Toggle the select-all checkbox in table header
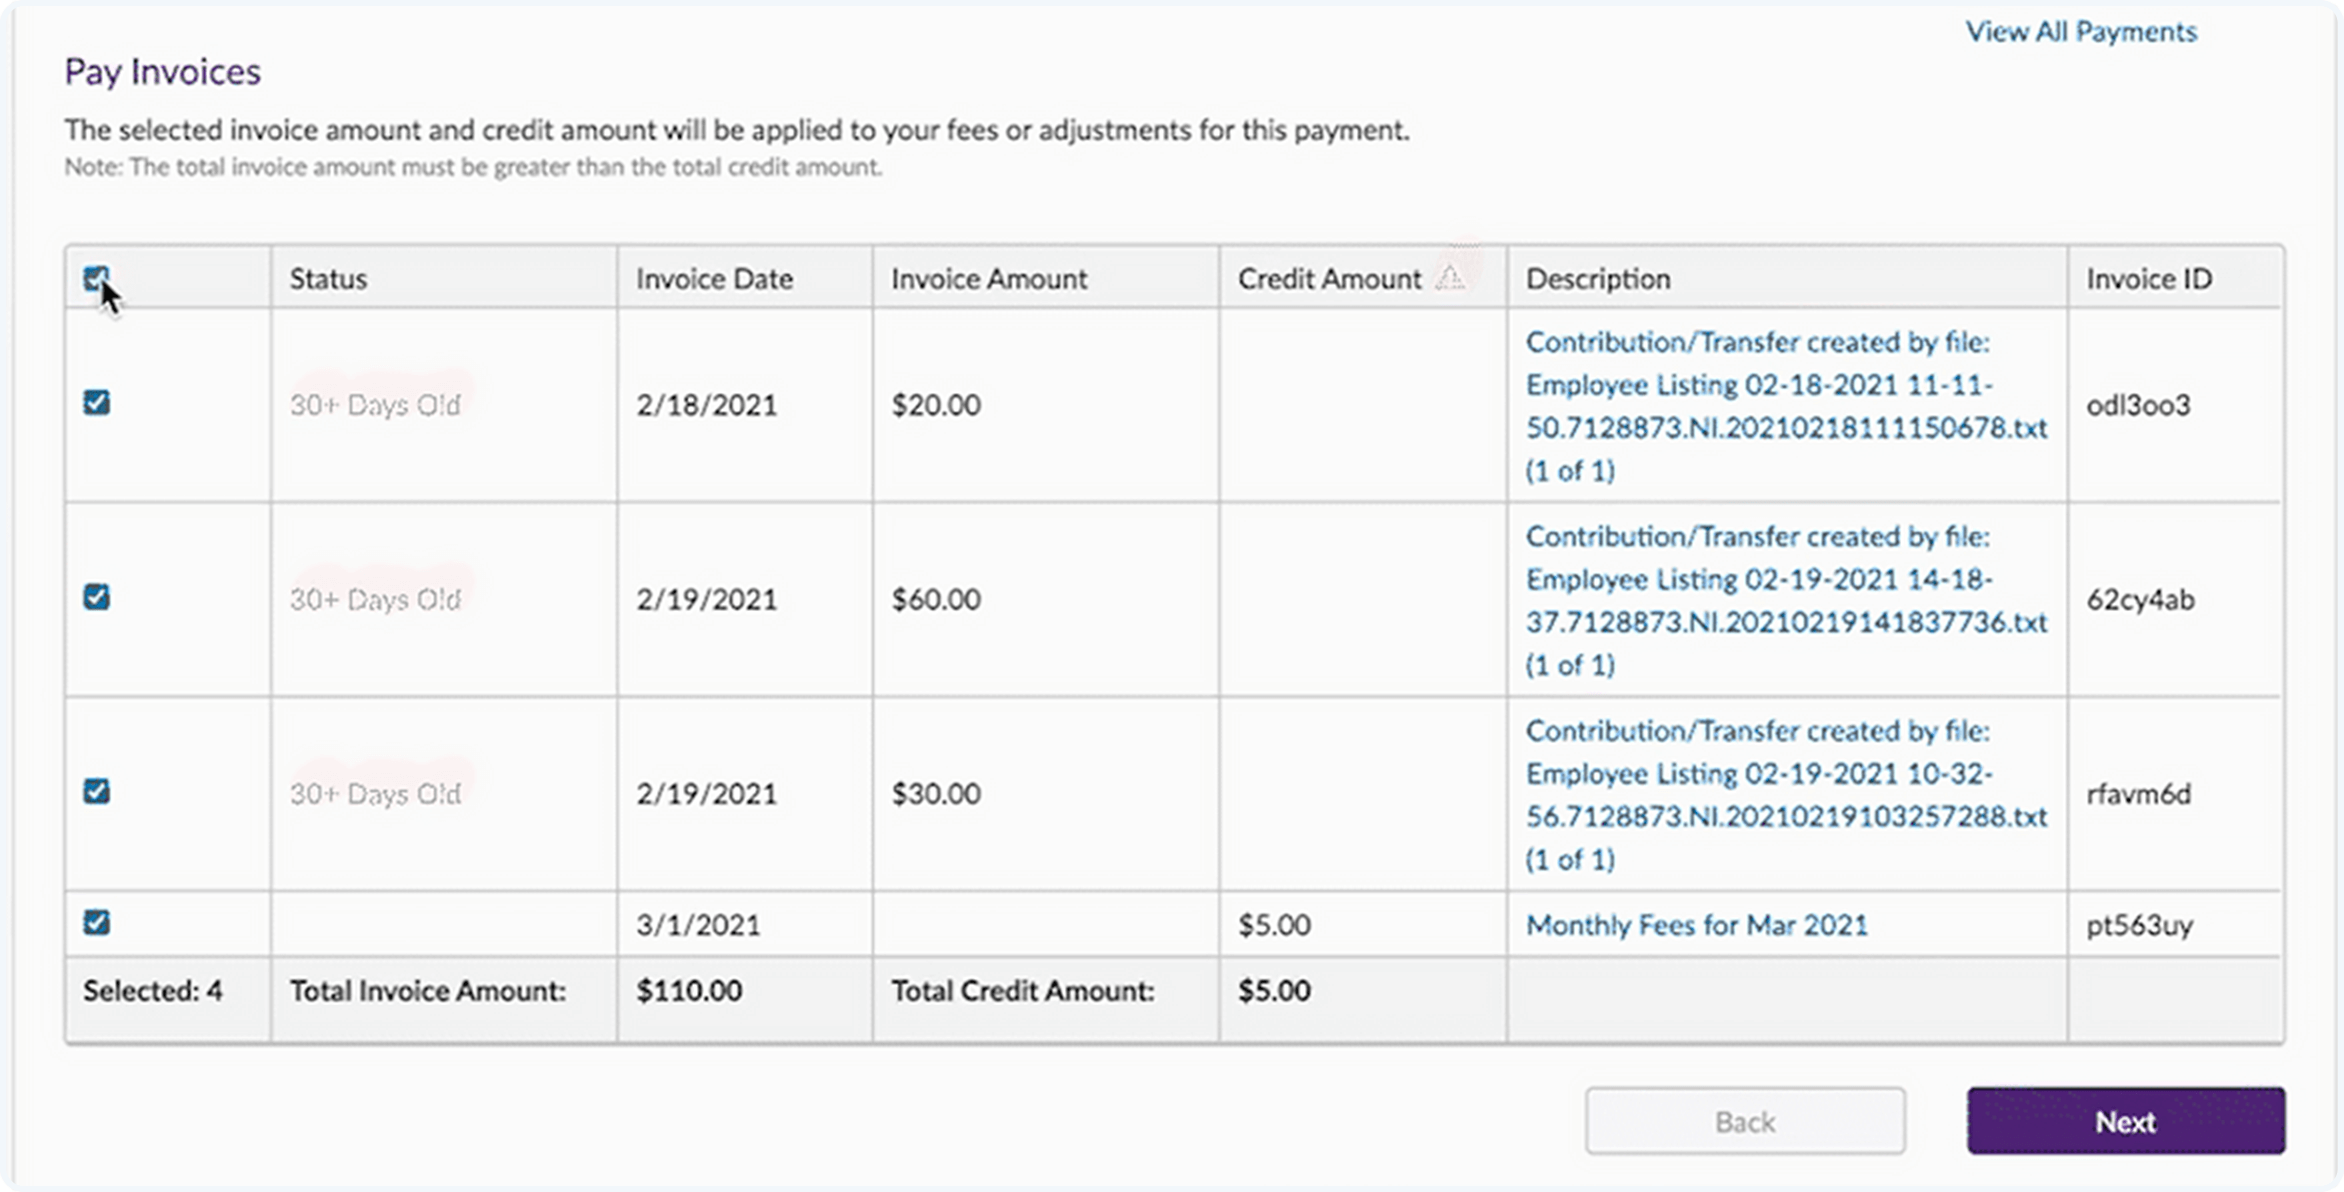Screen dimensions: 2344x1192 coord(96,279)
